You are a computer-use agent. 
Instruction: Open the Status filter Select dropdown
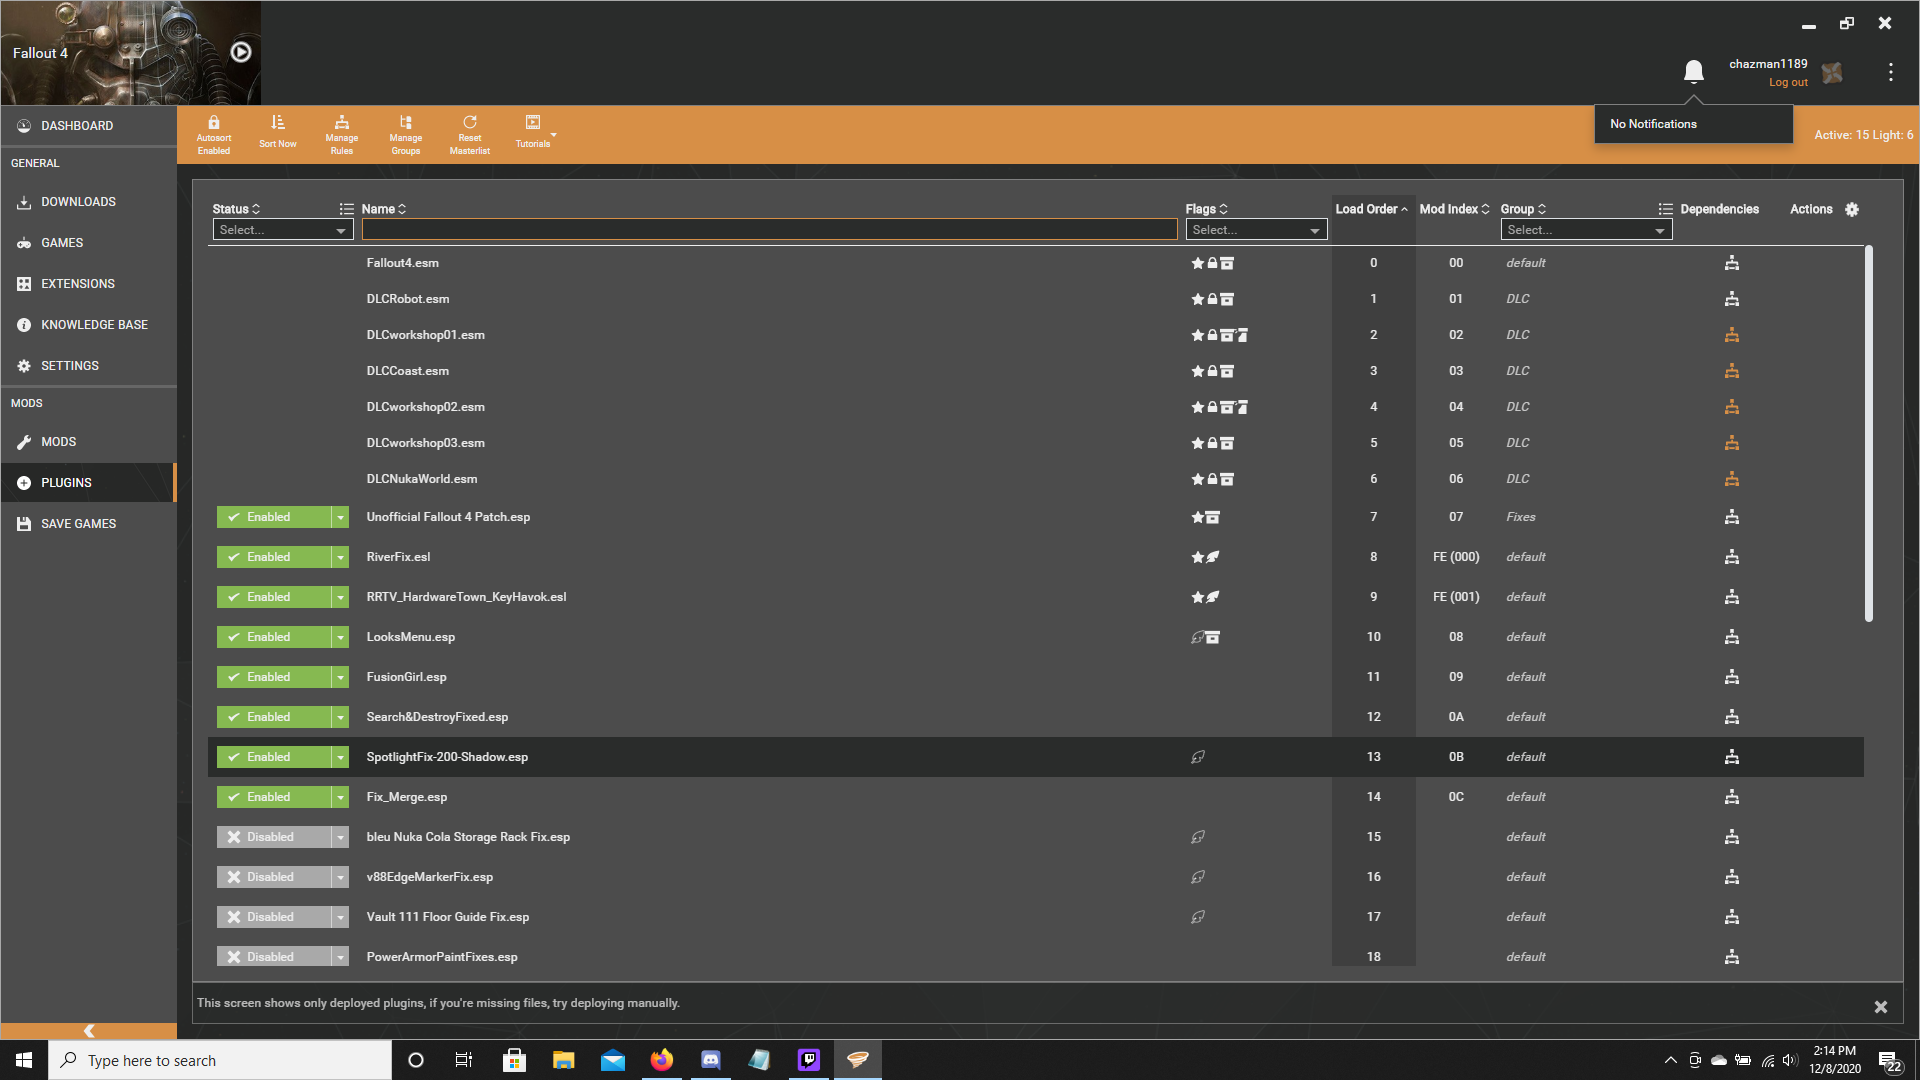(283, 230)
